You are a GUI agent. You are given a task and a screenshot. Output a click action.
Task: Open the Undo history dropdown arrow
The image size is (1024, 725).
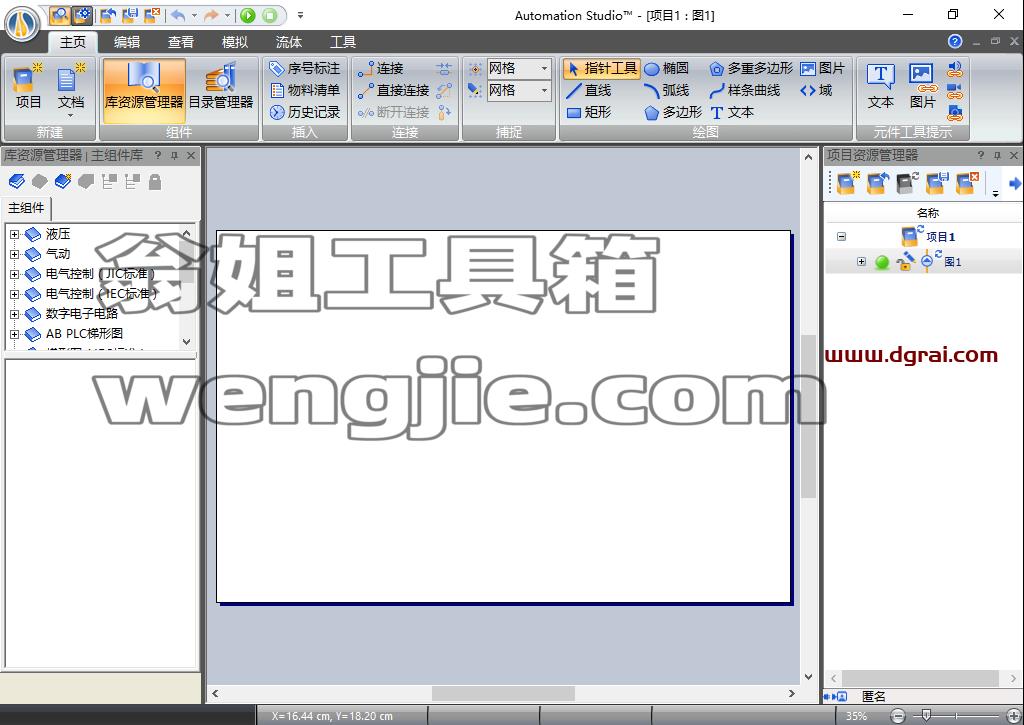[194, 15]
